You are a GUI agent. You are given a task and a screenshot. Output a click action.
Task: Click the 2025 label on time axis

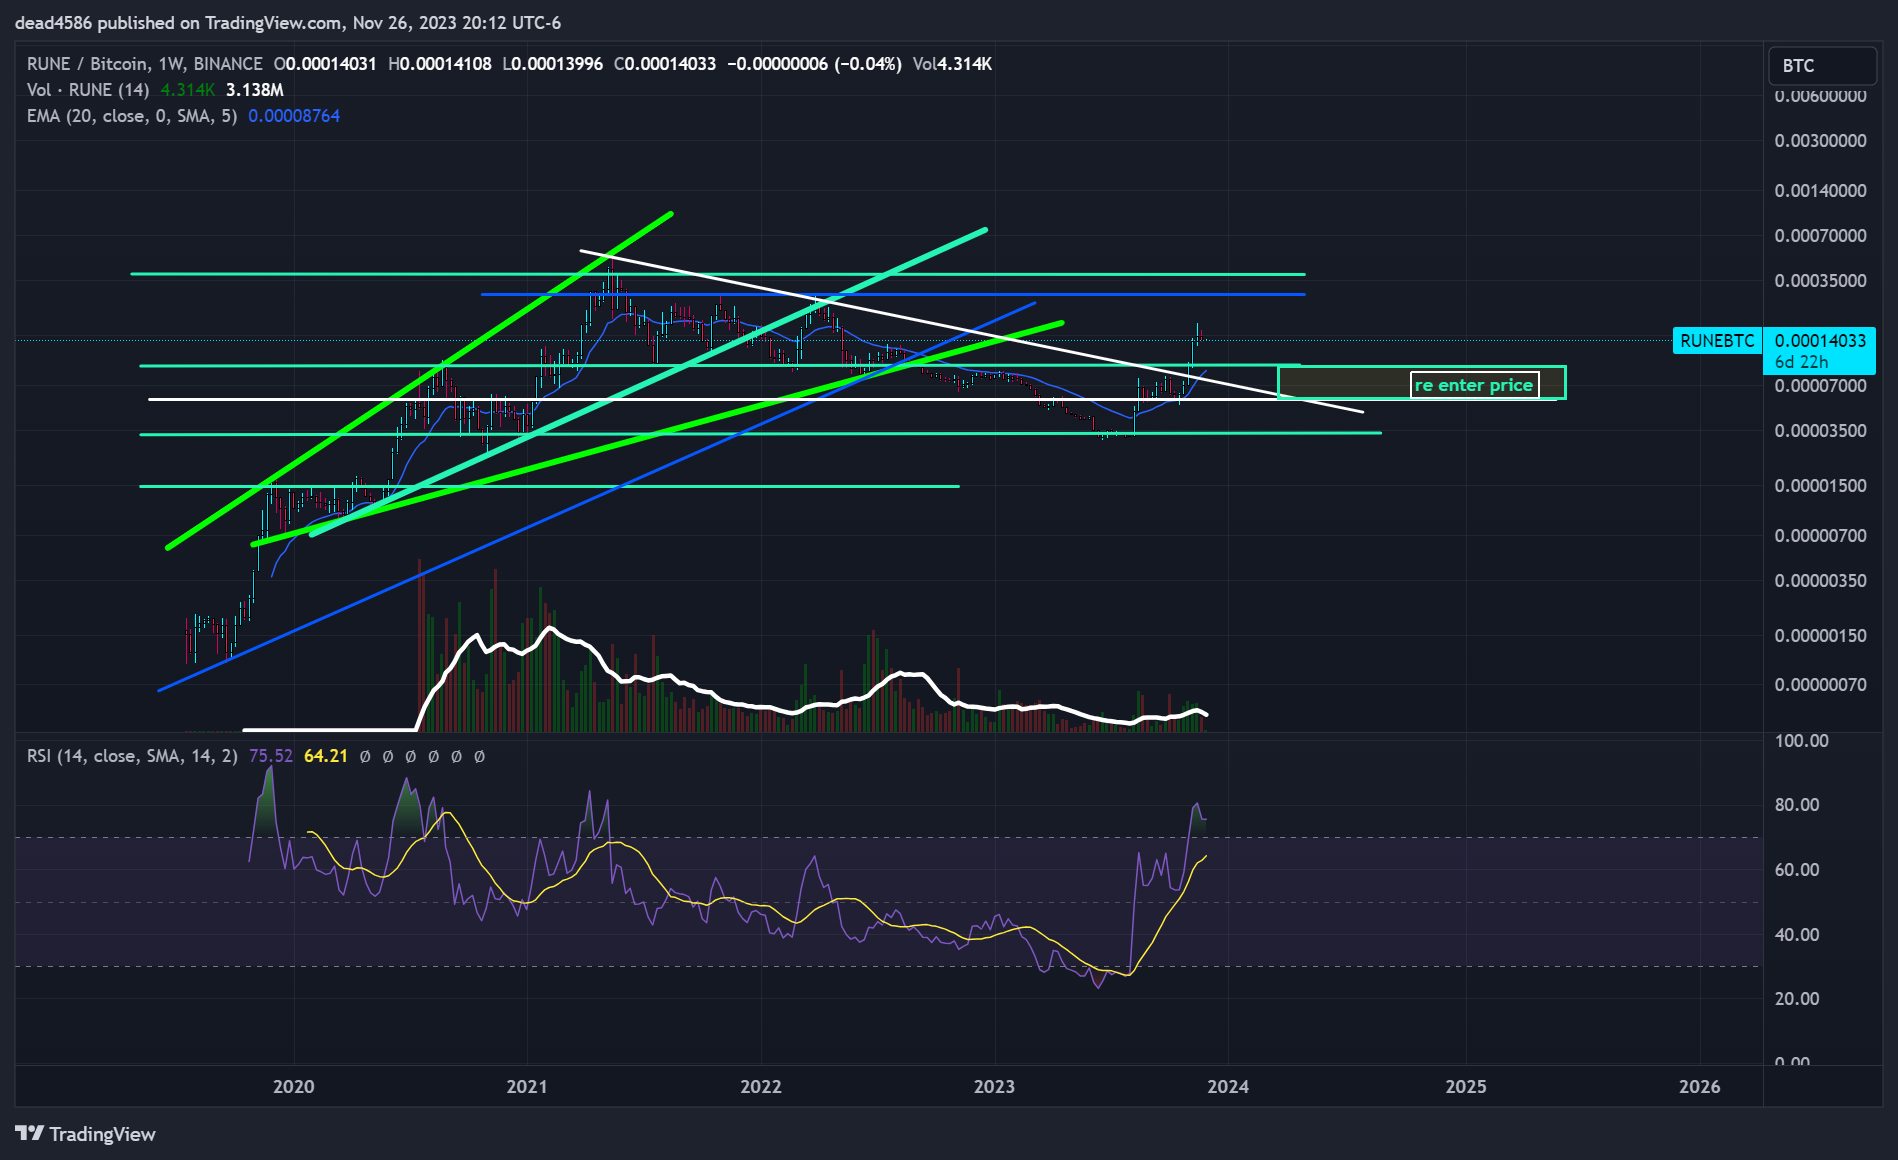point(1466,1087)
